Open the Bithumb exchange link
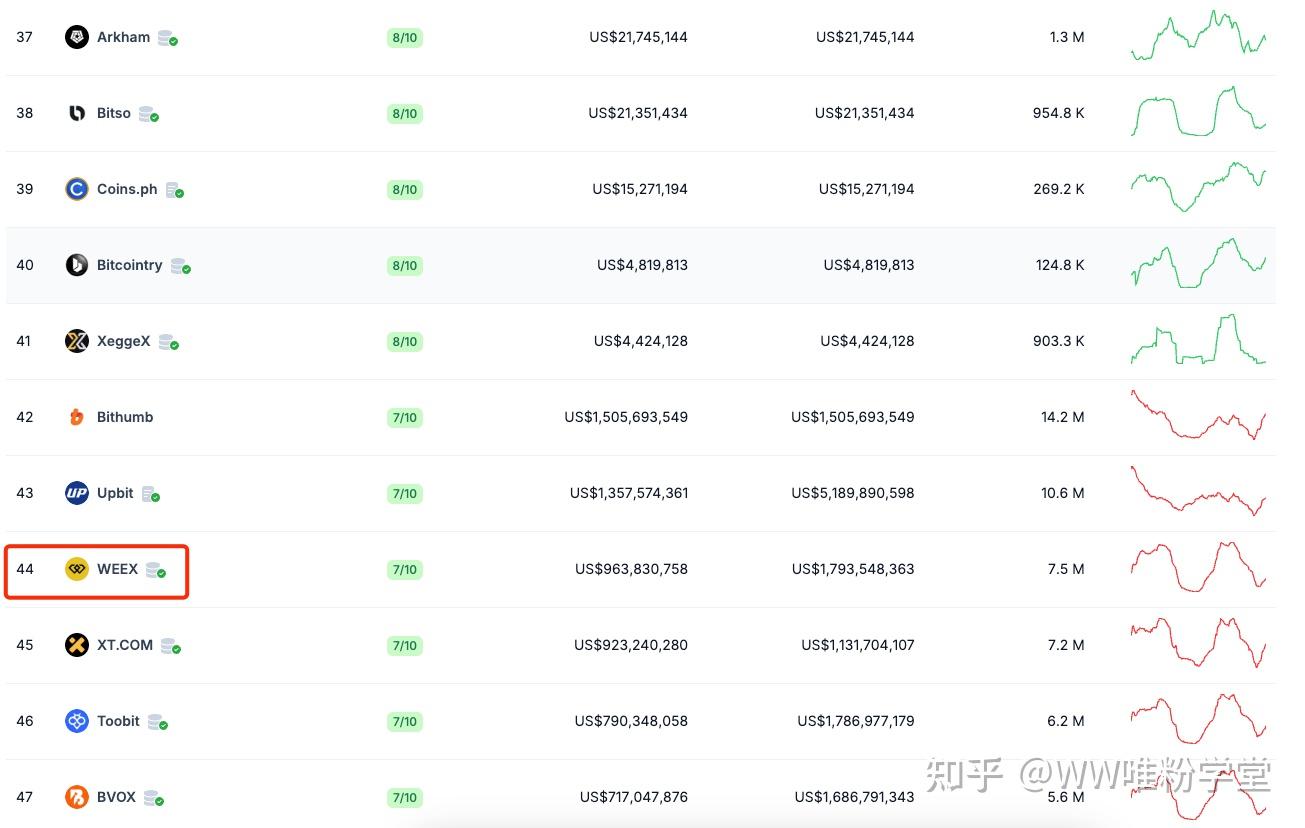The image size is (1305, 828). pos(125,417)
